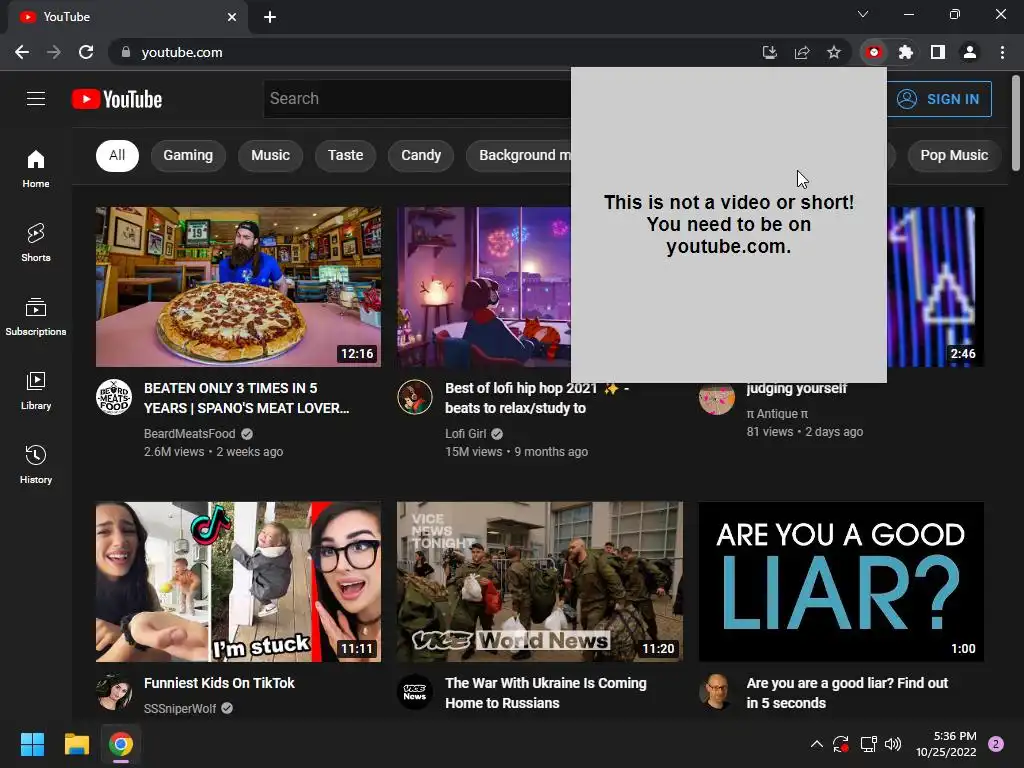Open 'Funniest Kids On TikTok' title link
Viewport: 1024px width, 768px height.
[219, 683]
